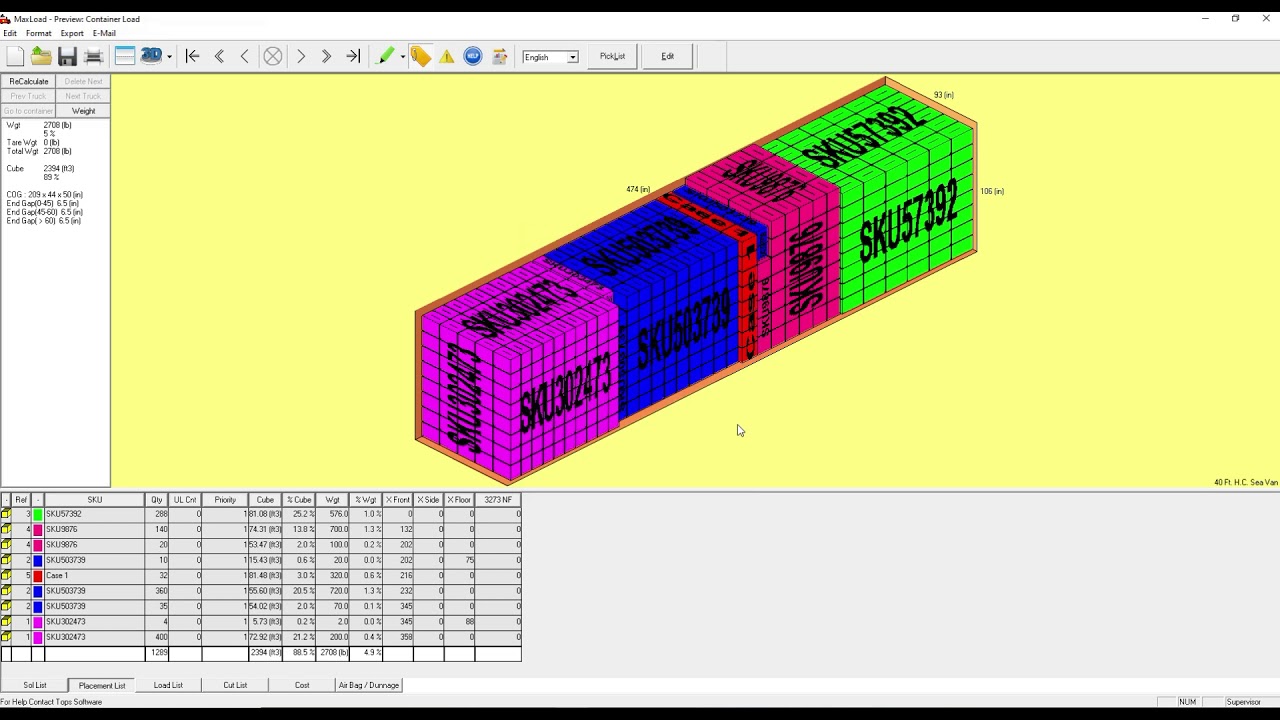Switch to the Load List tab

tap(168, 685)
